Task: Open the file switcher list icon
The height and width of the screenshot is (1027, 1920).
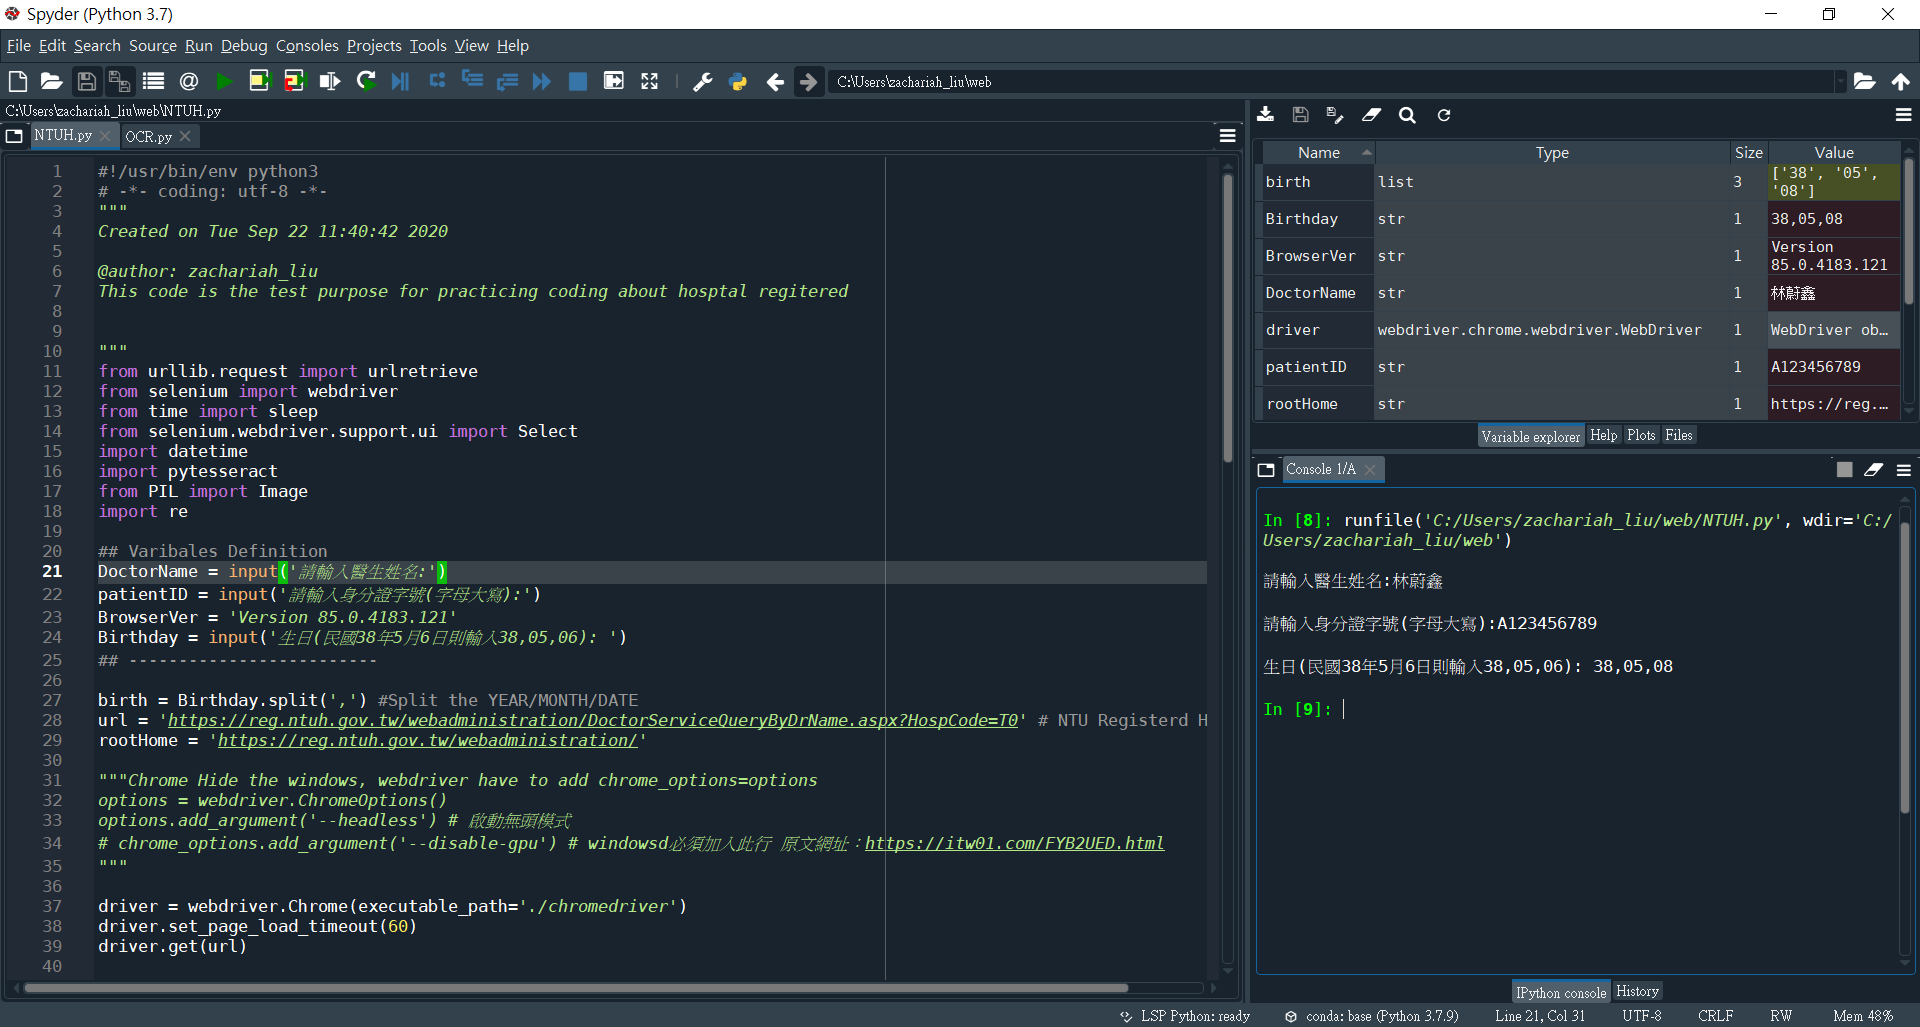Action: (x=153, y=81)
